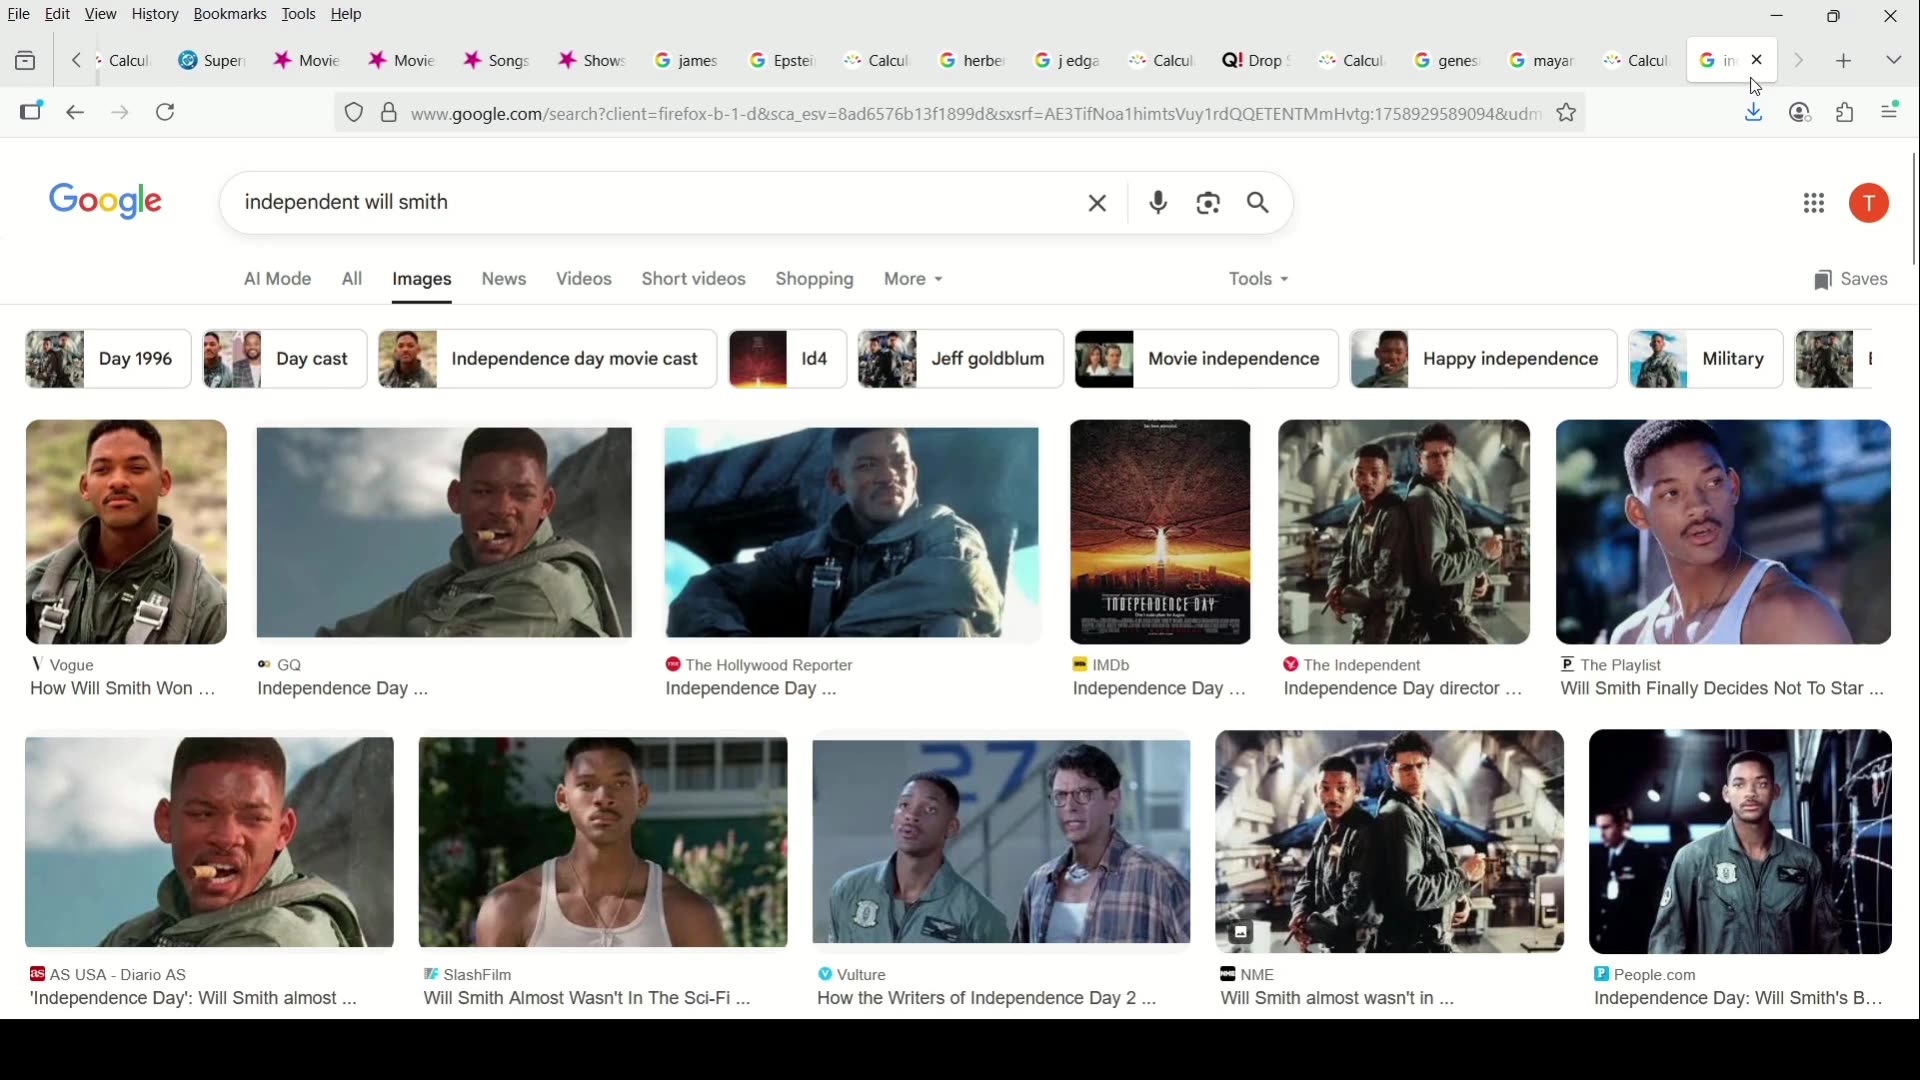1920x1080 pixels.
Task: Open the downloads arrow icon
Action: pos(1754,113)
